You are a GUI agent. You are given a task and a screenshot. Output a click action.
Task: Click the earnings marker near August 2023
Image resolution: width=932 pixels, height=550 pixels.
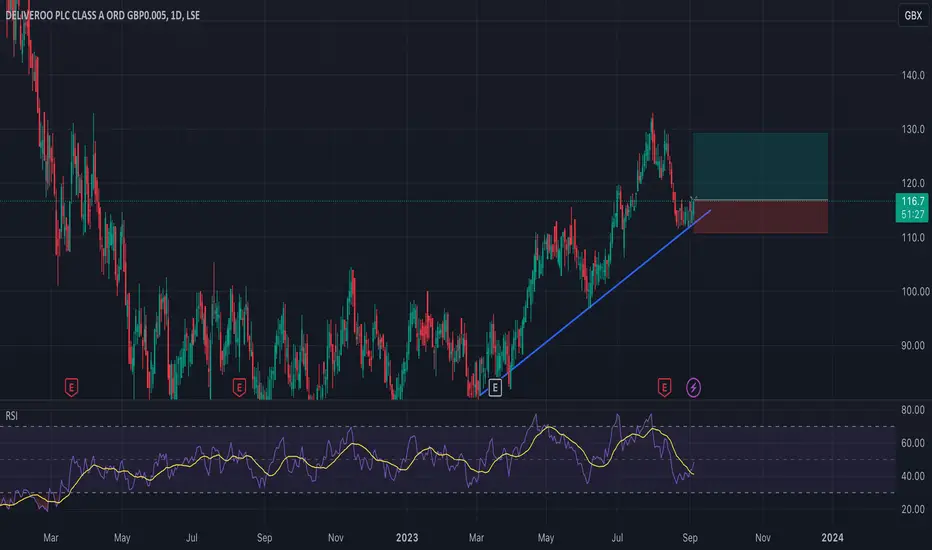(x=664, y=388)
